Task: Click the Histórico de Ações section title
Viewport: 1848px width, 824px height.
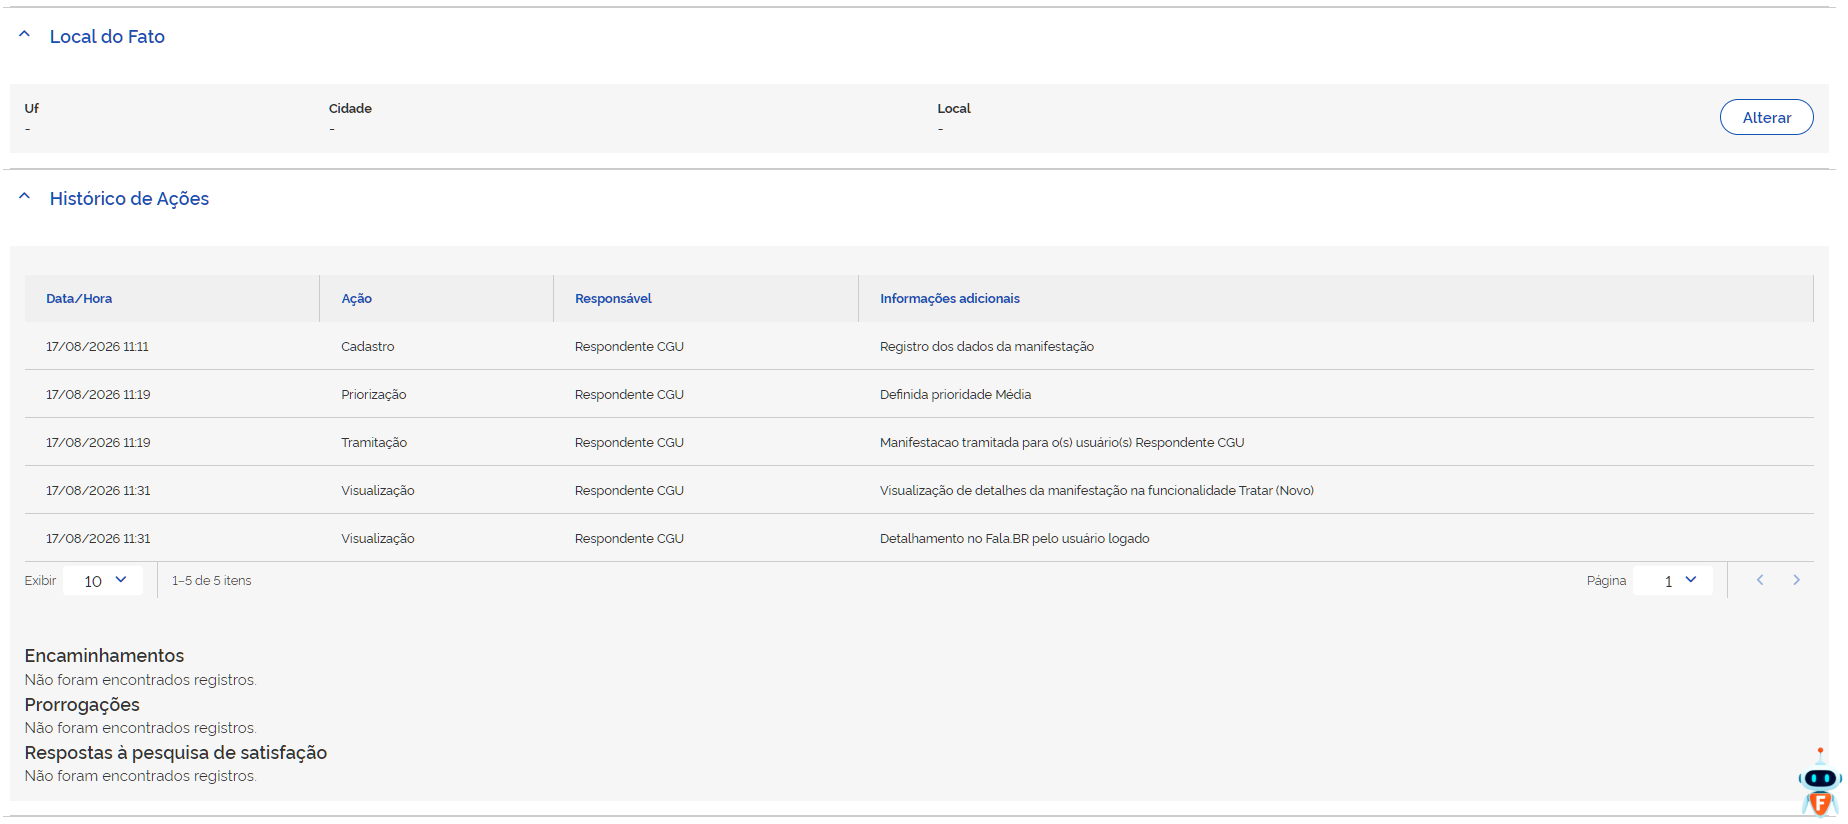Action: (x=129, y=198)
